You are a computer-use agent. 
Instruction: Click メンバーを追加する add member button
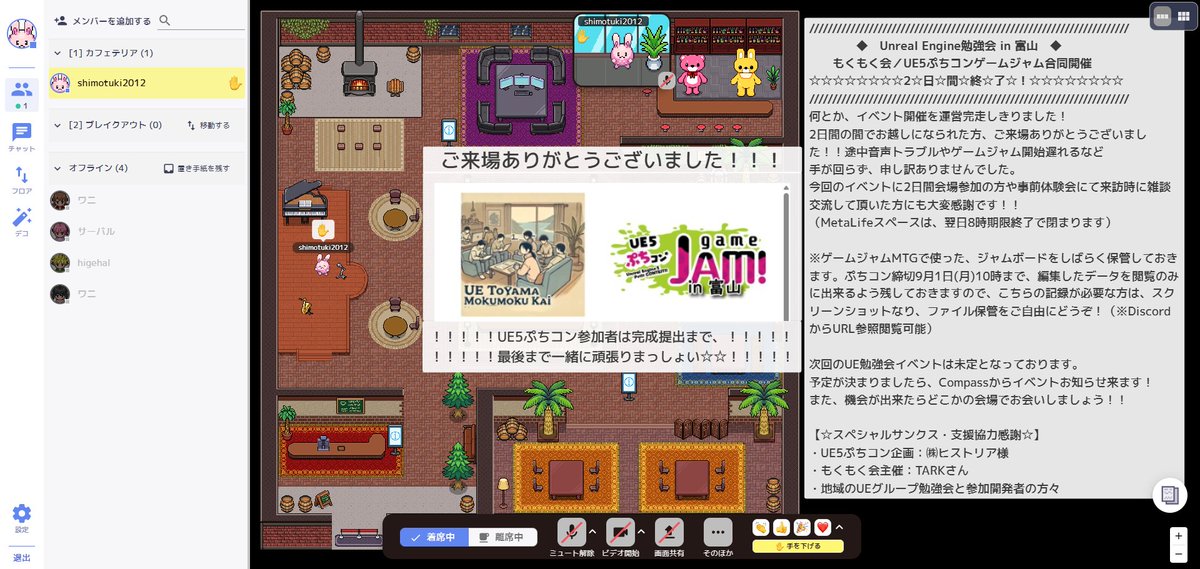pyautogui.click(x=102, y=20)
